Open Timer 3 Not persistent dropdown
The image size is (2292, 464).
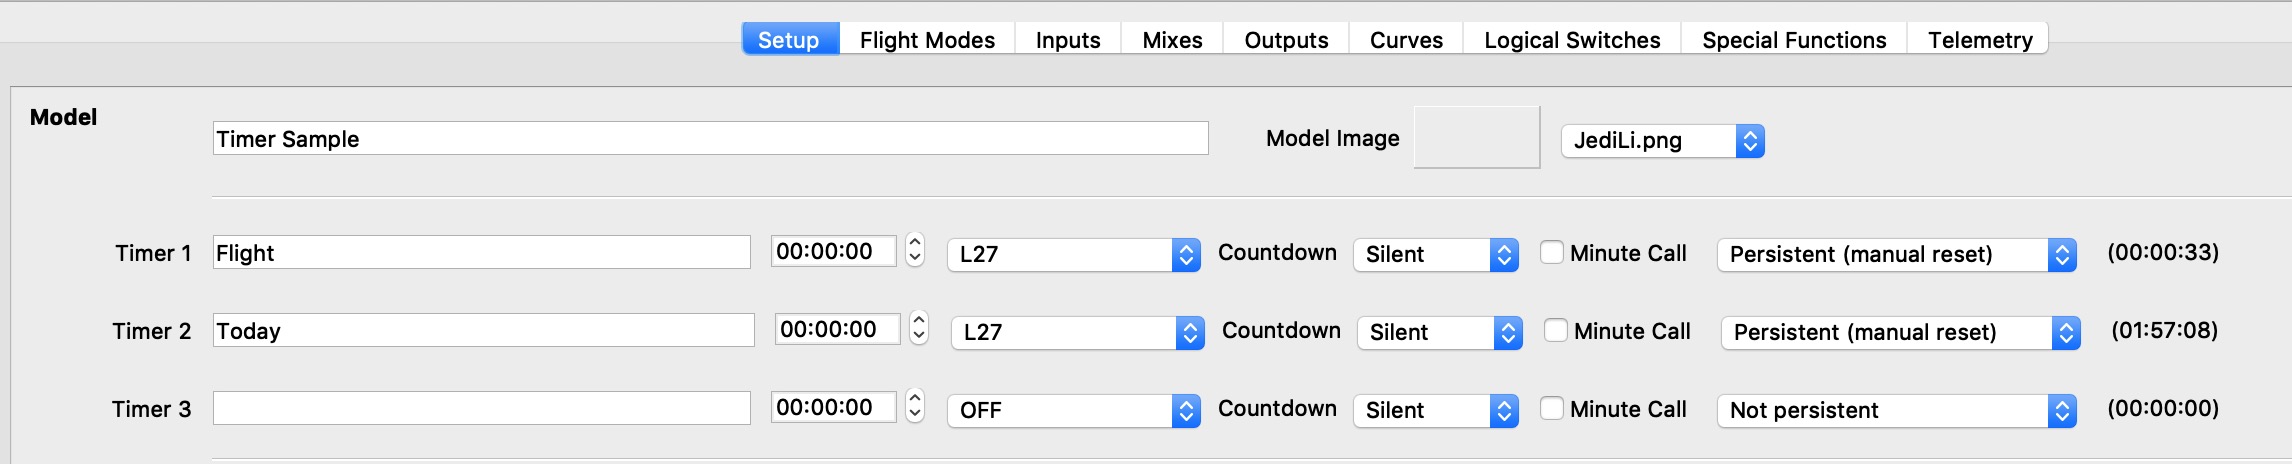click(x=1896, y=410)
